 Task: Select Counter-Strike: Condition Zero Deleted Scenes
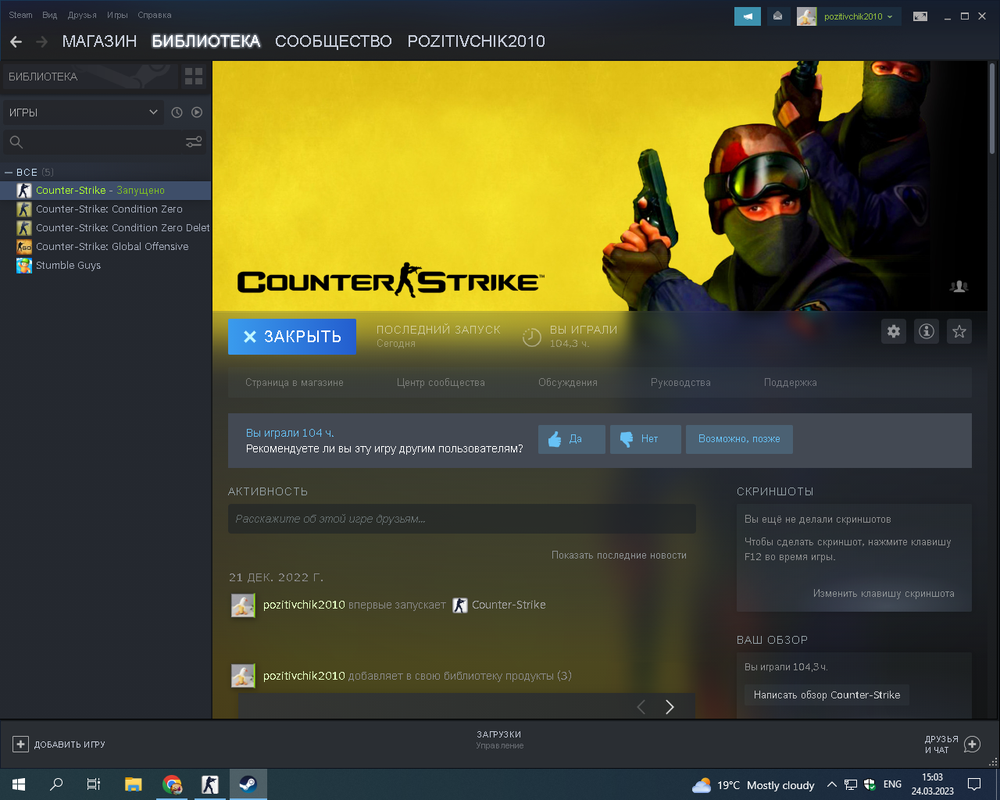[x=105, y=228]
